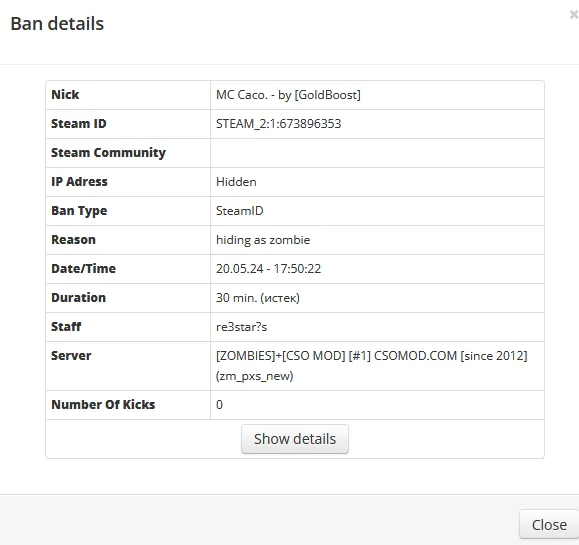Click the Number Of Kicks value 0
Screen dimensions: 579x545
pos(219,405)
